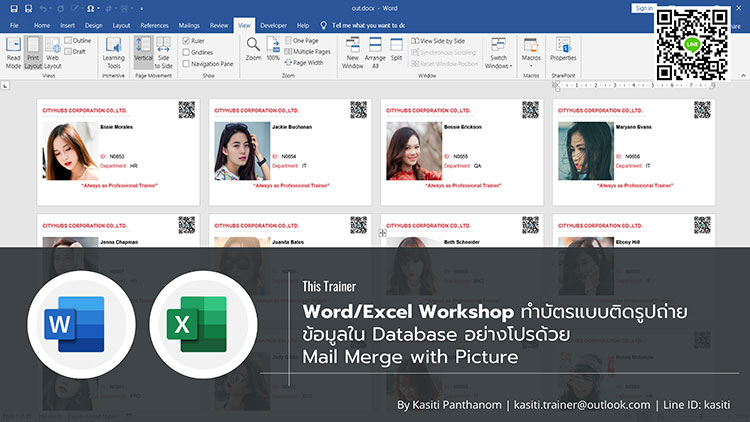750x422 pixels.
Task: Open the Macros dropdown
Action: click(x=531, y=66)
